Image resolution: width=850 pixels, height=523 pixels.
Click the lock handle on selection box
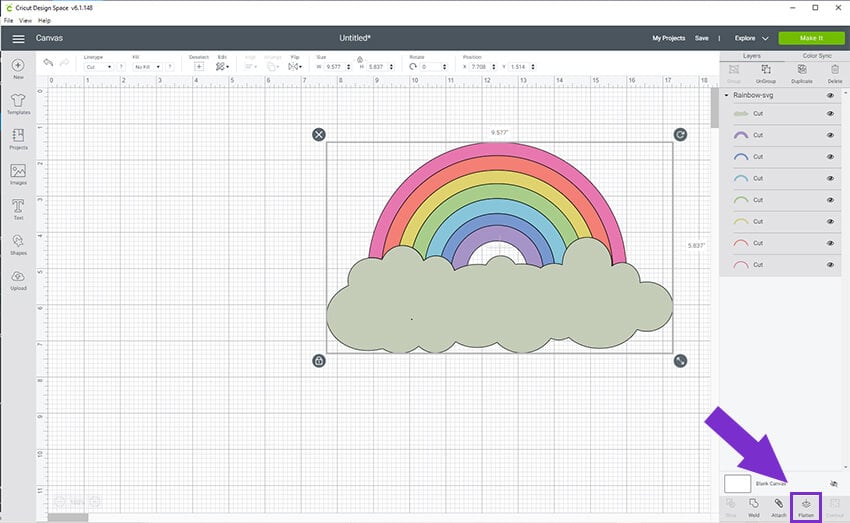click(x=319, y=360)
